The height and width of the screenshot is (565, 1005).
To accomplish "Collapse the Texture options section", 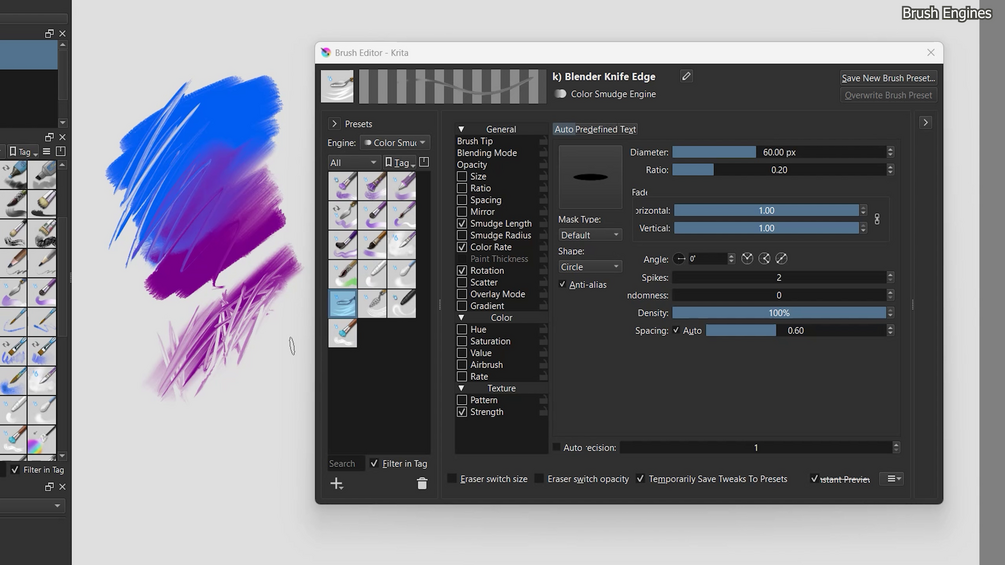I will coord(461,388).
